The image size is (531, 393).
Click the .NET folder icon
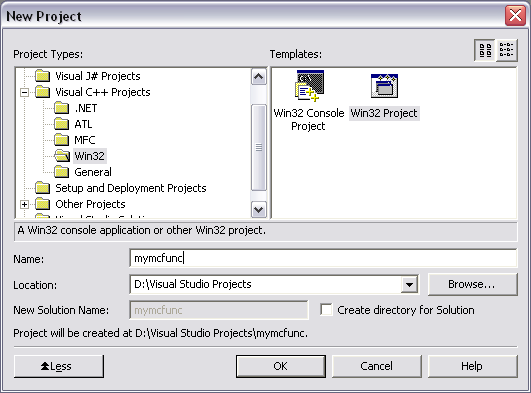62,108
